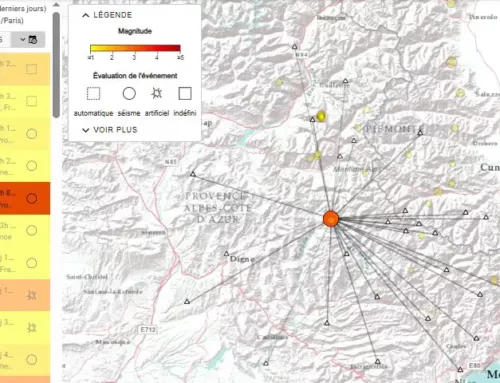This screenshot has height=383, width=500.
Task: Click the starburst 'artificiel' legend icon
Action: (157, 94)
